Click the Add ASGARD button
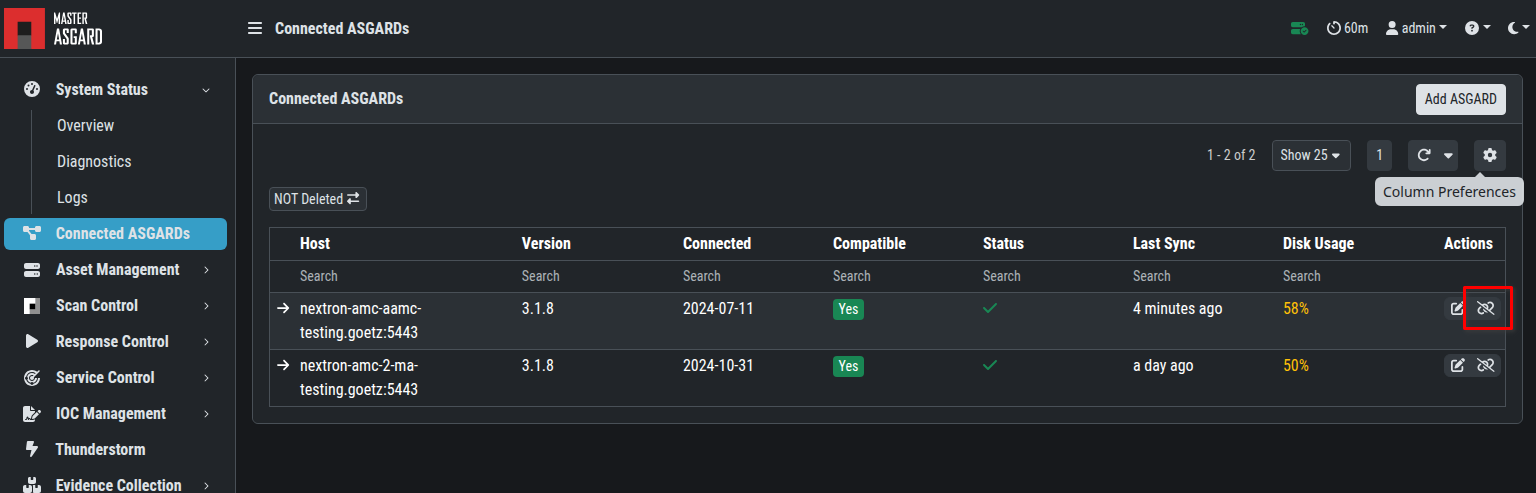 pos(1460,99)
